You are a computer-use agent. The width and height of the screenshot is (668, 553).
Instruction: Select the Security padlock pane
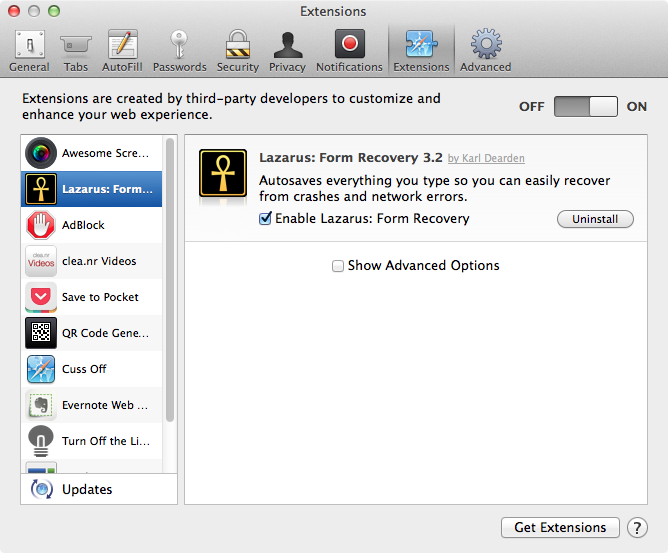[237, 50]
